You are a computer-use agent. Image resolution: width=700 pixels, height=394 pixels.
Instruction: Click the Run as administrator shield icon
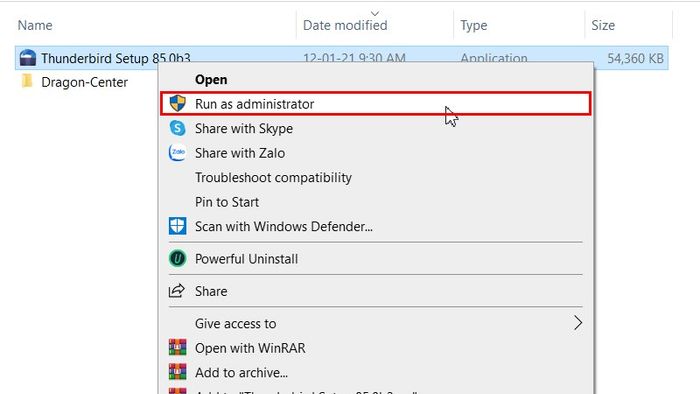tap(177, 104)
